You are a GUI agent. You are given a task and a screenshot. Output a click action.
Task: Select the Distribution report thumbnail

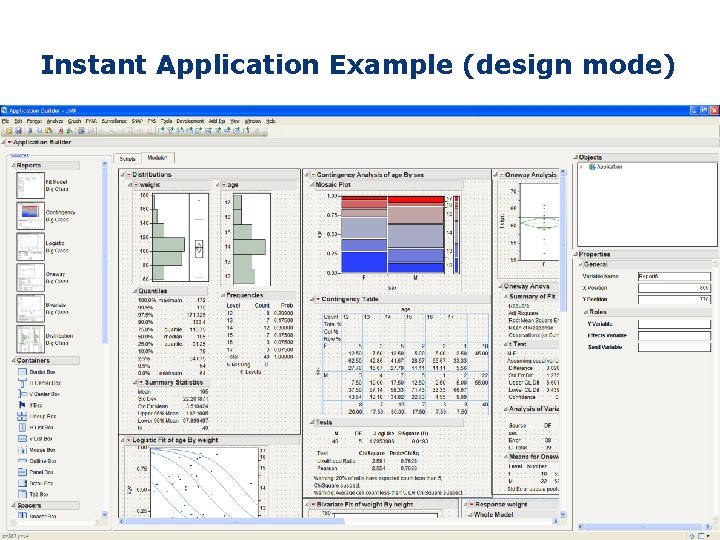tap(30, 339)
